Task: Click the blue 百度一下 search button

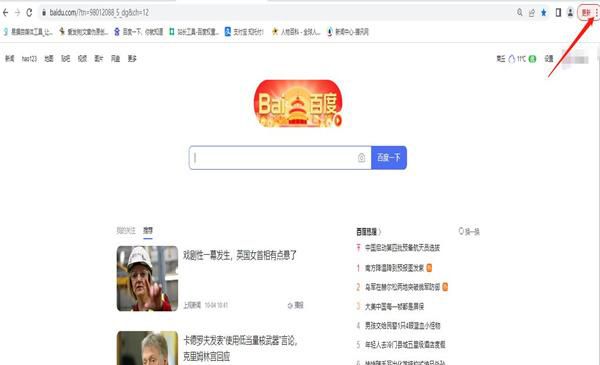Action: tap(389, 158)
